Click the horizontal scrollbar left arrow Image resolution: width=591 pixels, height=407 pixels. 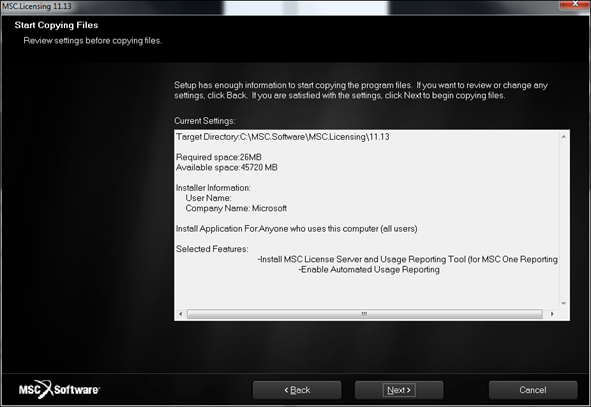point(181,314)
